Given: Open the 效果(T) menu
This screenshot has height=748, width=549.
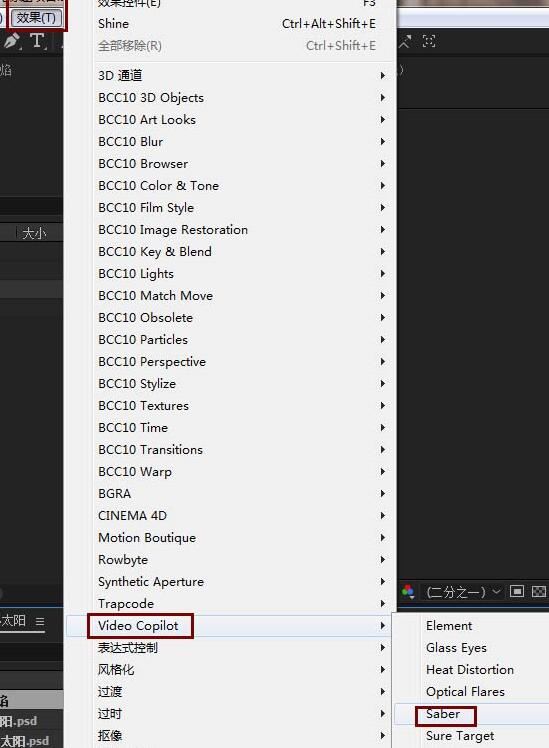Looking at the screenshot, I should pyautogui.click(x=36, y=18).
